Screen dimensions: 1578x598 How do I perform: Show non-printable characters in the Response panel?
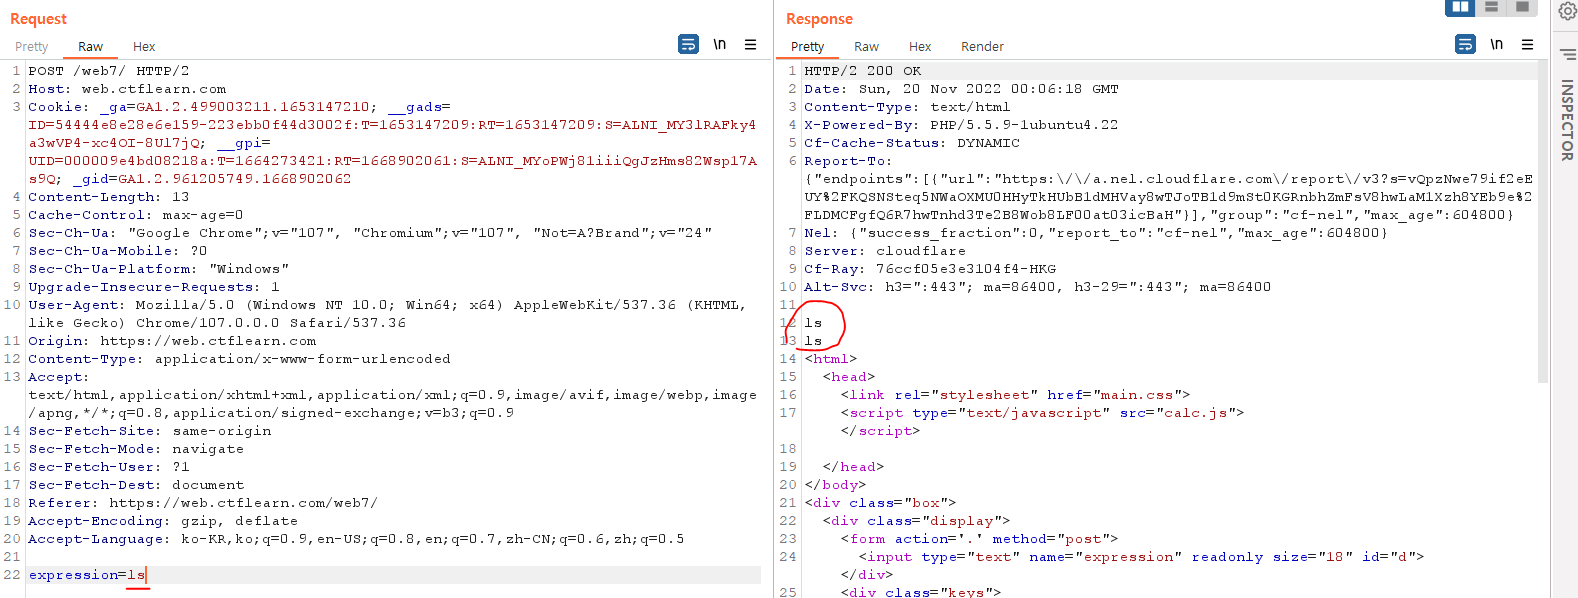[x=1496, y=44]
